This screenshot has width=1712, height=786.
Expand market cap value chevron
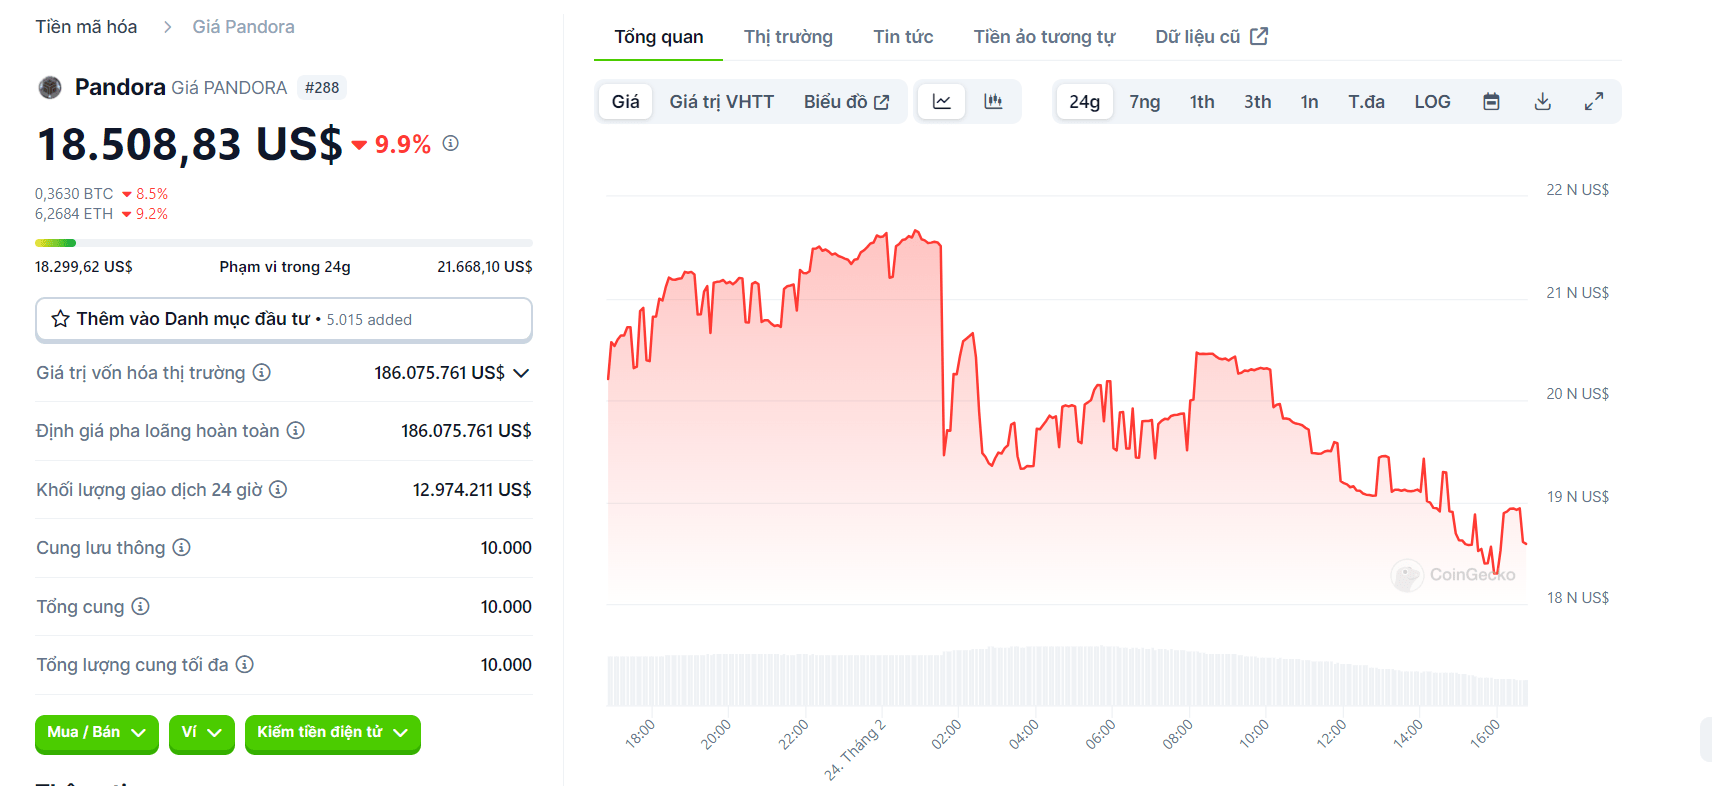click(x=521, y=373)
